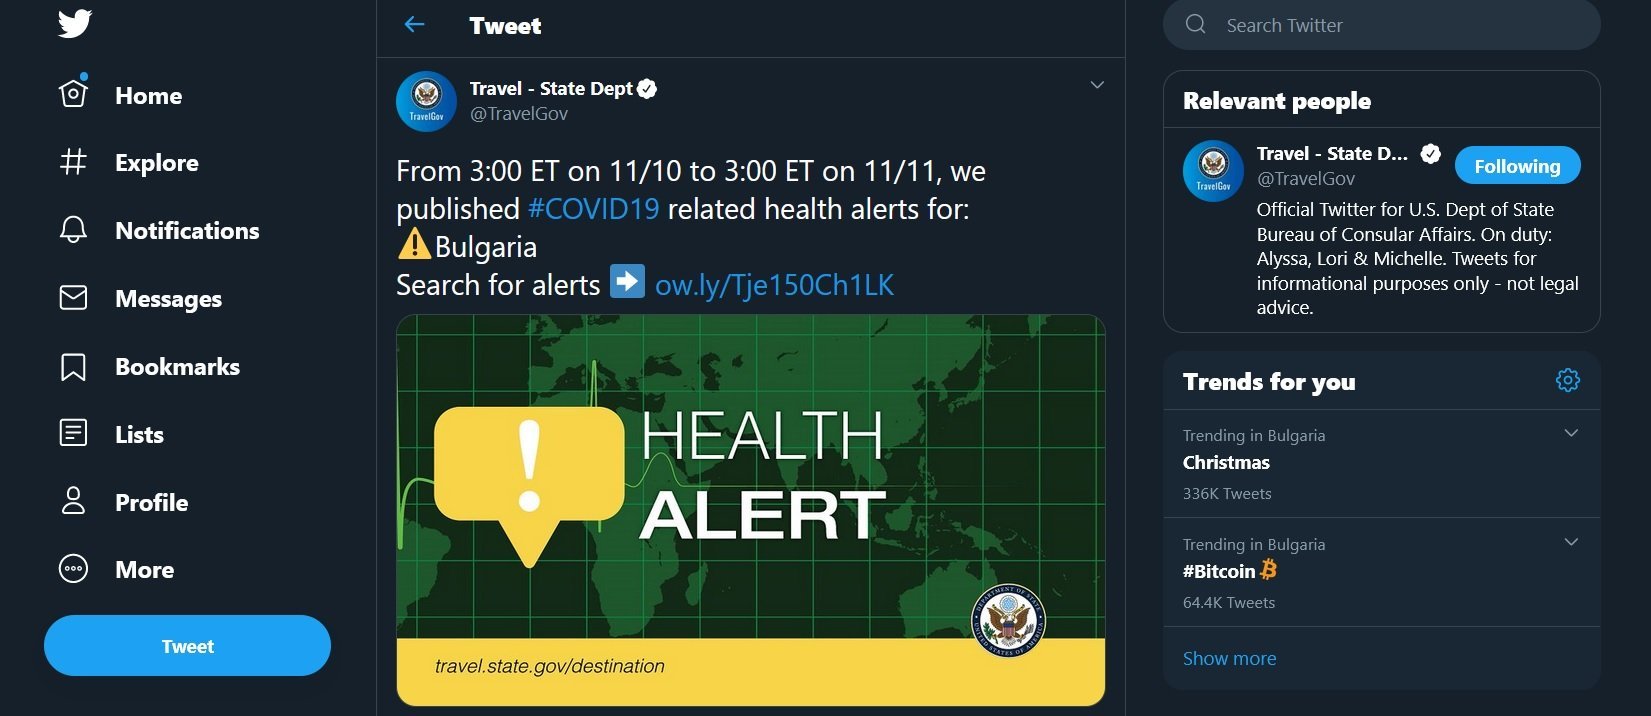Open Trends for you settings gear
Viewport: 1651px width, 716px height.
tap(1567, 380)
